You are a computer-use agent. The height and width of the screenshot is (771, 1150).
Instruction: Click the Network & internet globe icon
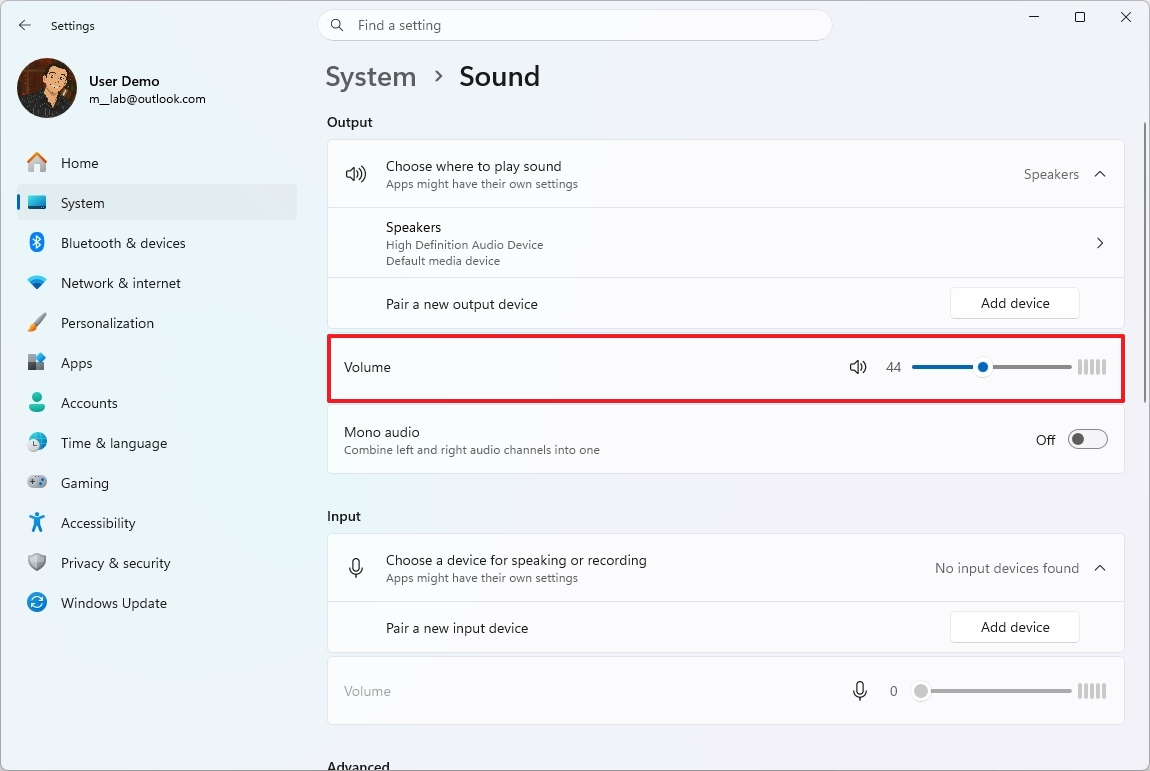36,282
